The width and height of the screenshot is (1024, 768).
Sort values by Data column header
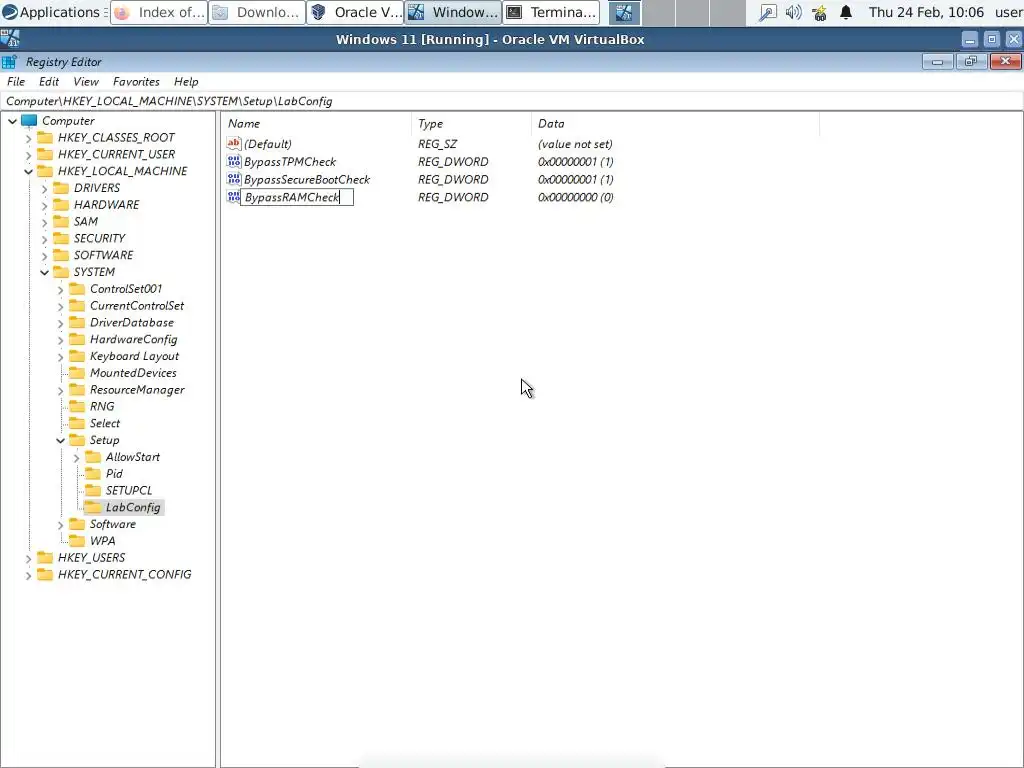click(x=675, y=123)
